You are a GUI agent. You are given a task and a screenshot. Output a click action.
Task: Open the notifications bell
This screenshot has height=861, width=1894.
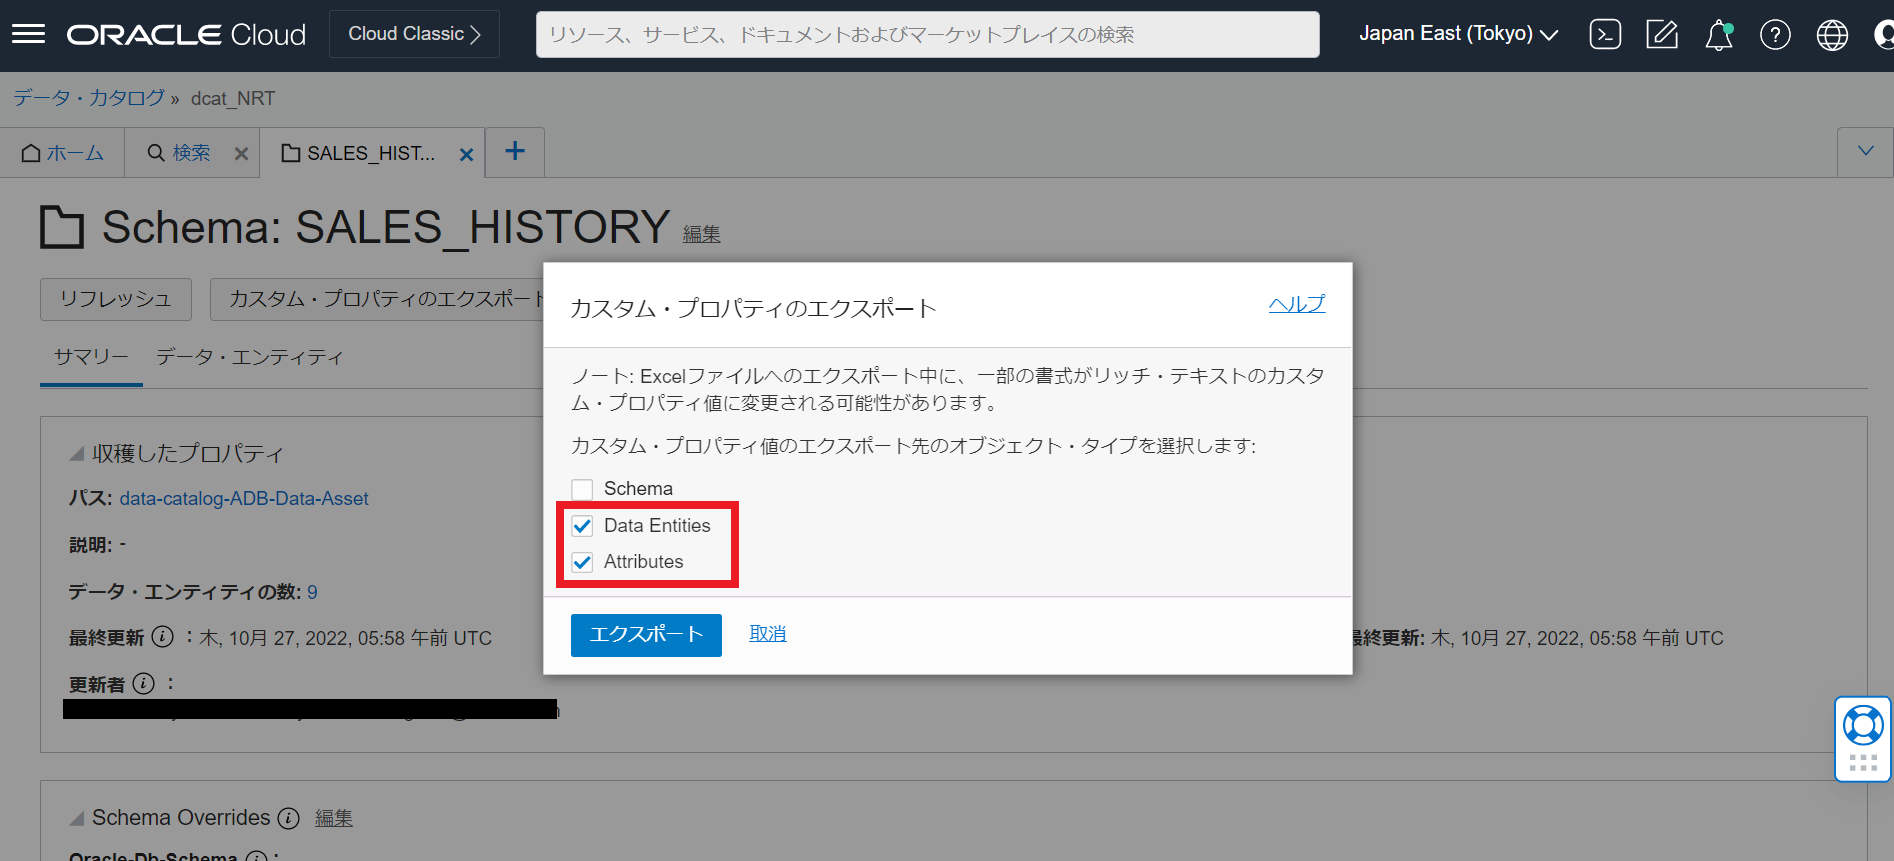1718,36
